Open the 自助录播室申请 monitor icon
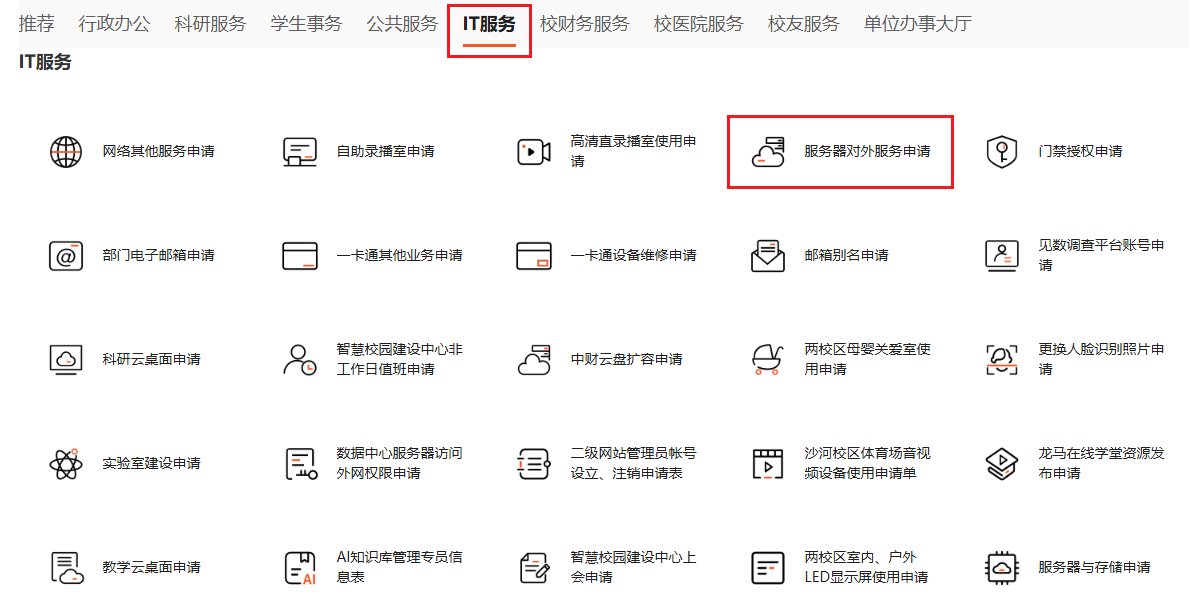This screenshot has width=1203, height=616. point(300,152)
